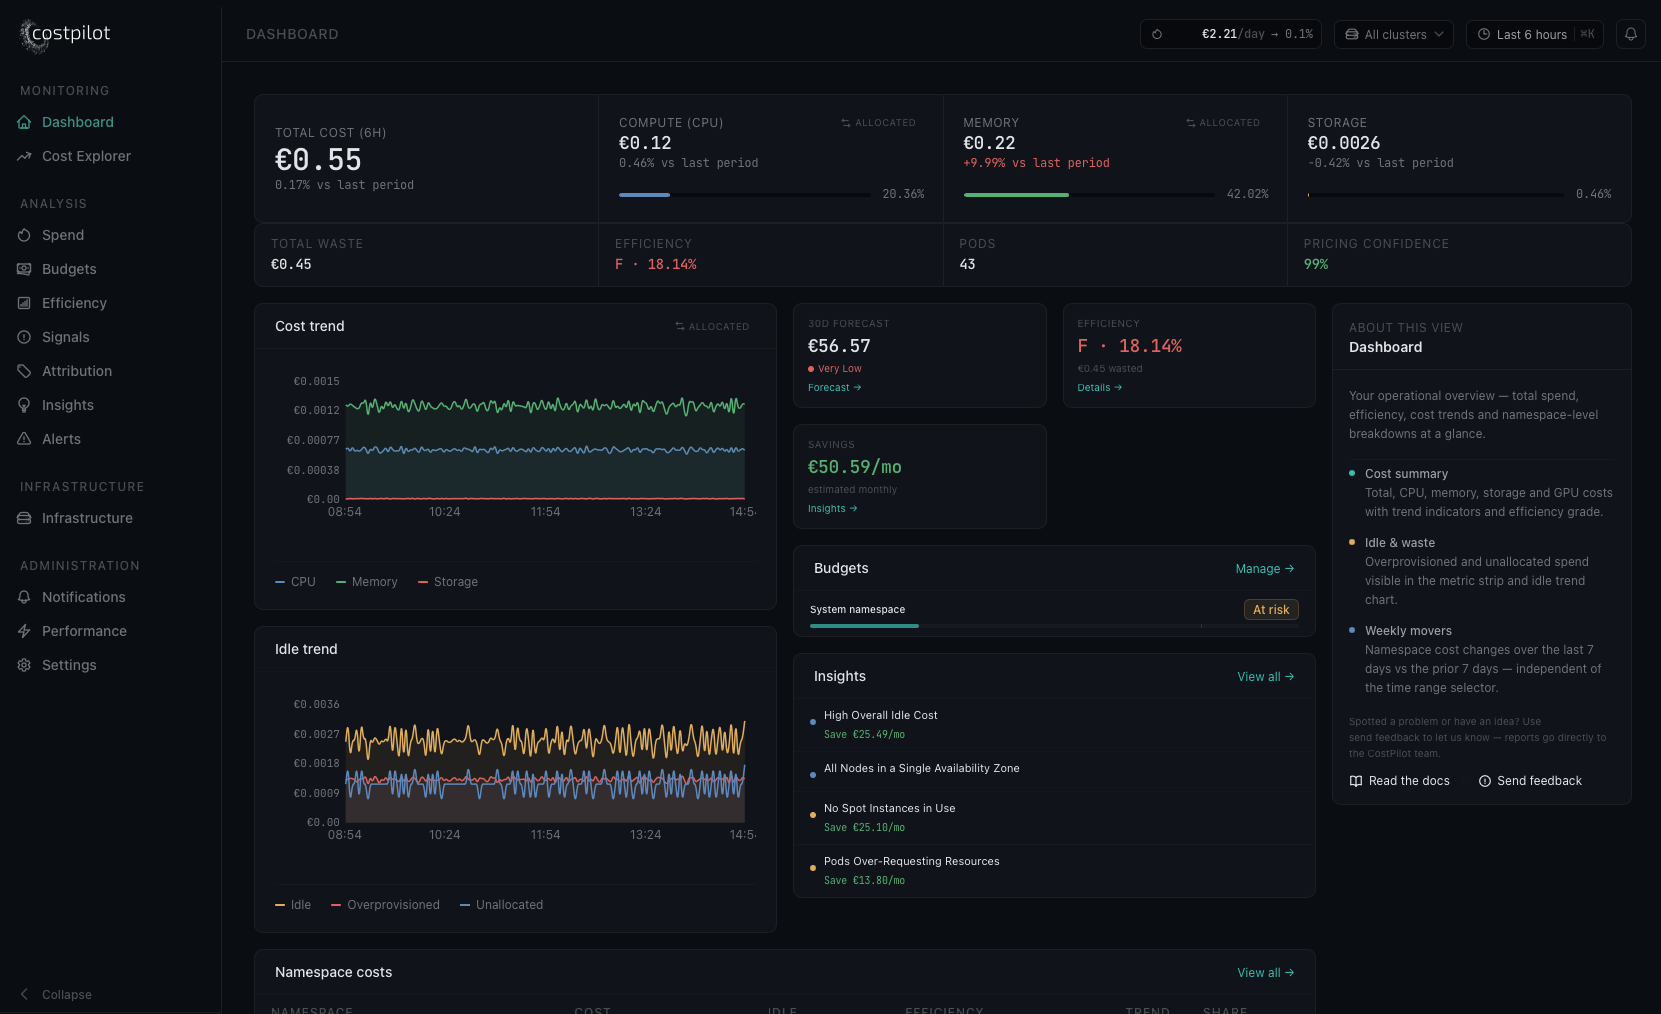This screenshot has height=1014, width=1661.
Task: Select the Attribution sidebar icon
Action: click(x=24, y=371)
